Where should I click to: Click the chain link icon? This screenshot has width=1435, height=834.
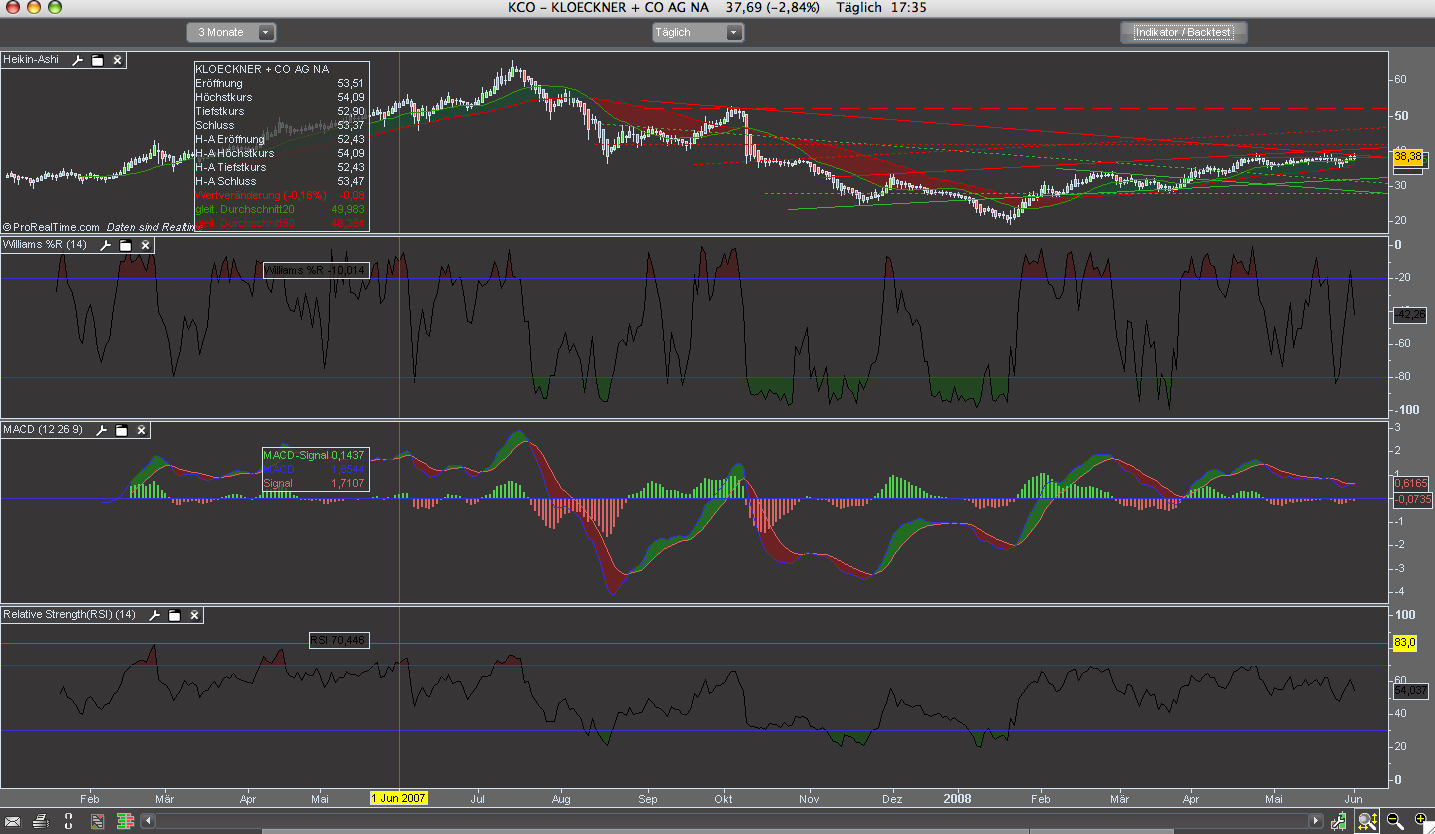click(x=70, y=821)
